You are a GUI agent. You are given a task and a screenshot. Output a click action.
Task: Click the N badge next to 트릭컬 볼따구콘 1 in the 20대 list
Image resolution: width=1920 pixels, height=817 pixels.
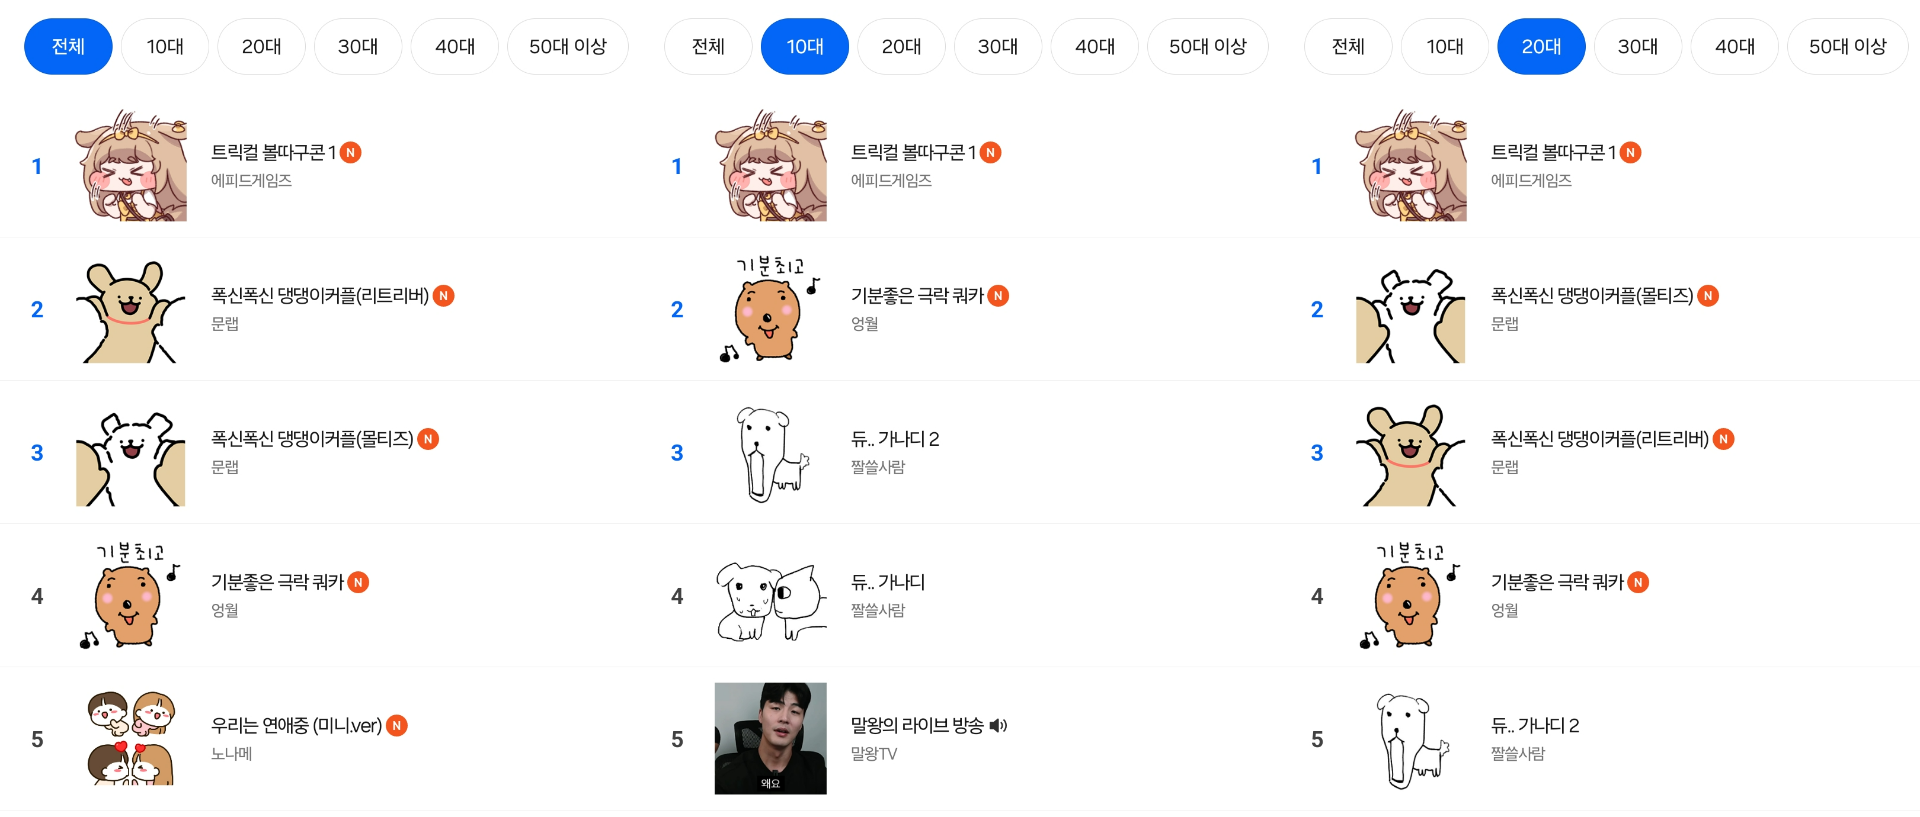click(1631, 152)
